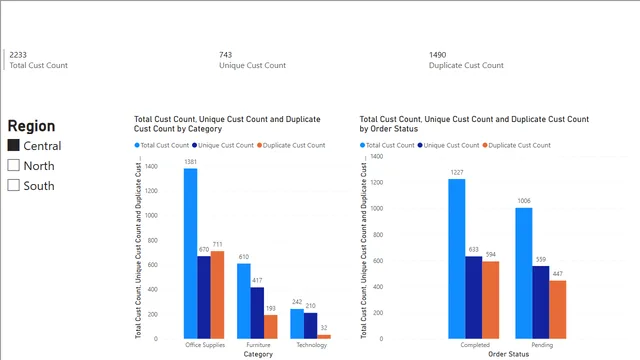This screenshot has height=360, width=640.
Task: Select the Technology duplicate bar 32
Action: pos(324,337)
